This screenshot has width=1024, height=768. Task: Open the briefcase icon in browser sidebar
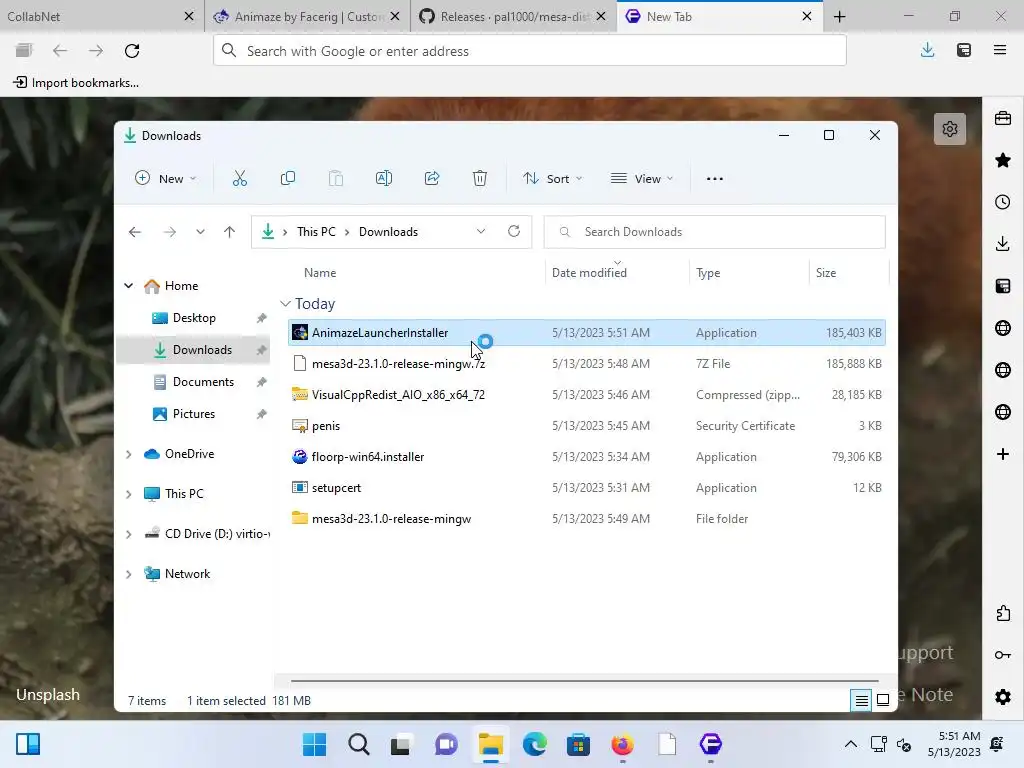(1003, 118)
